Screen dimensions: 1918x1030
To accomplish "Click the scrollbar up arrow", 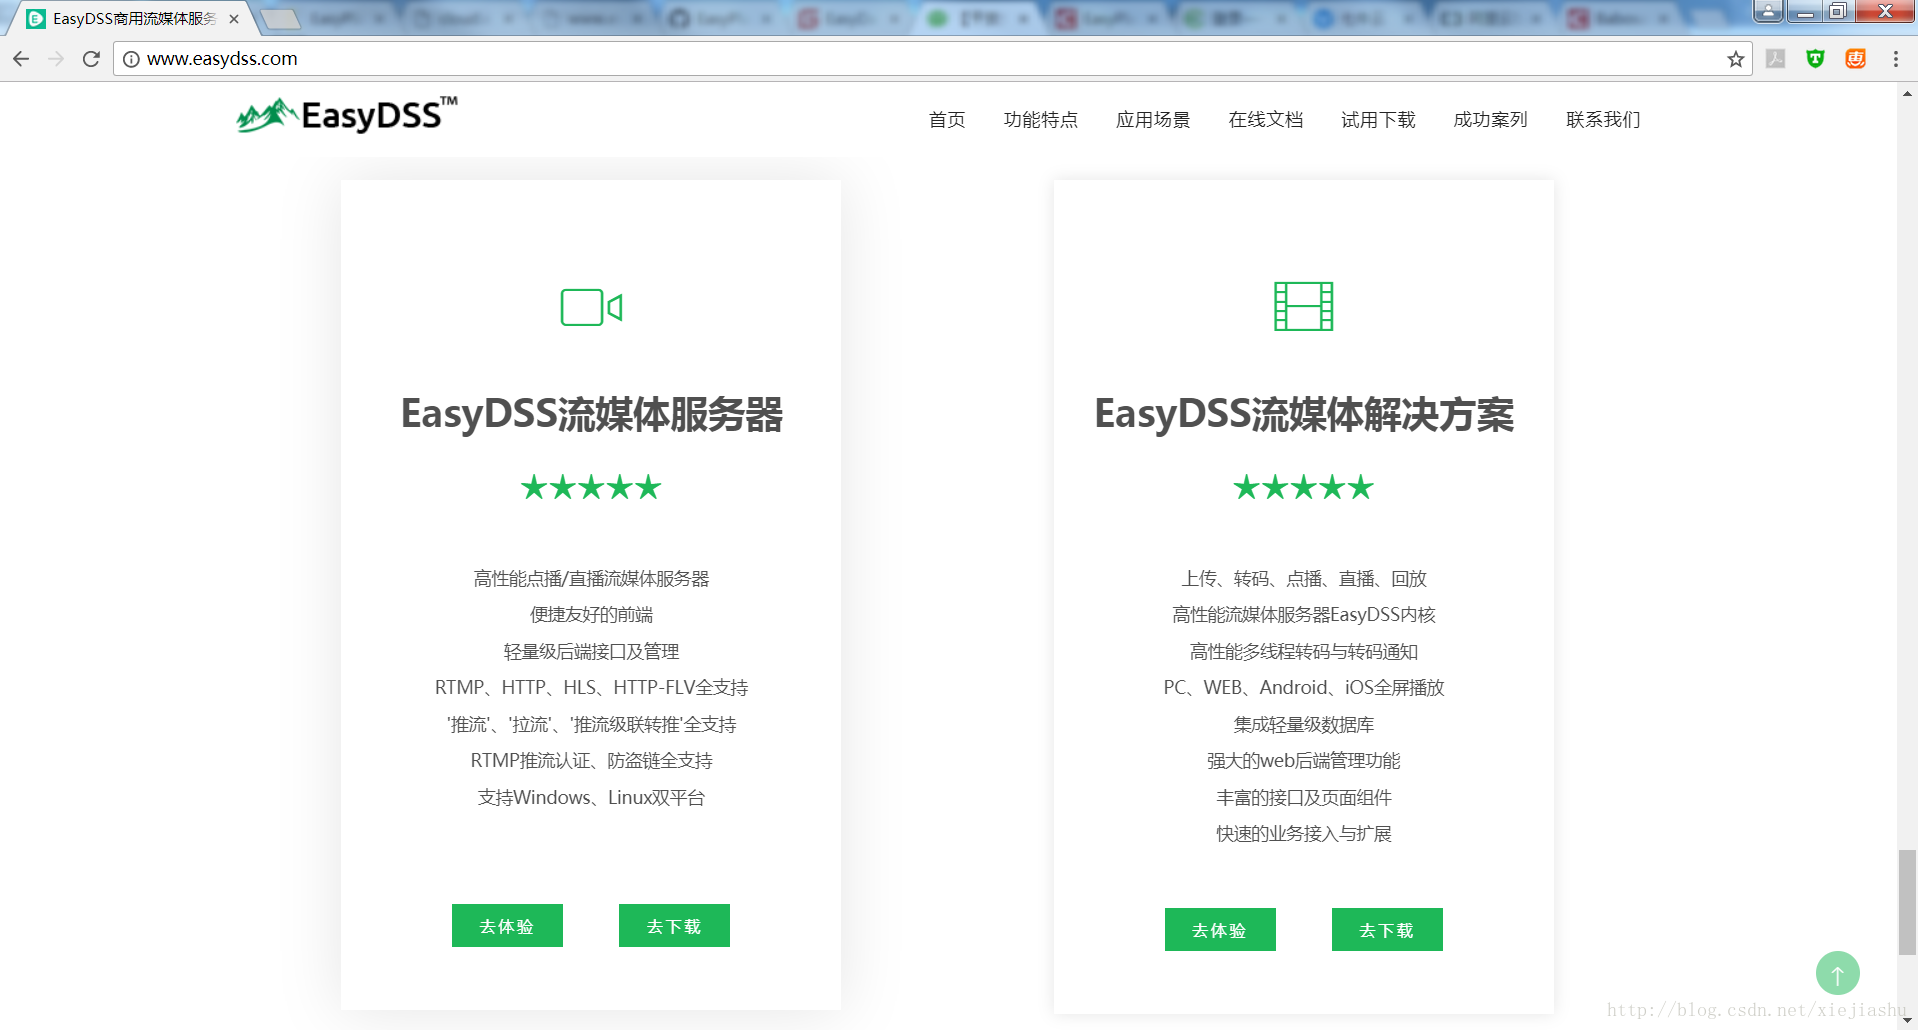I will click(1907, 93).
